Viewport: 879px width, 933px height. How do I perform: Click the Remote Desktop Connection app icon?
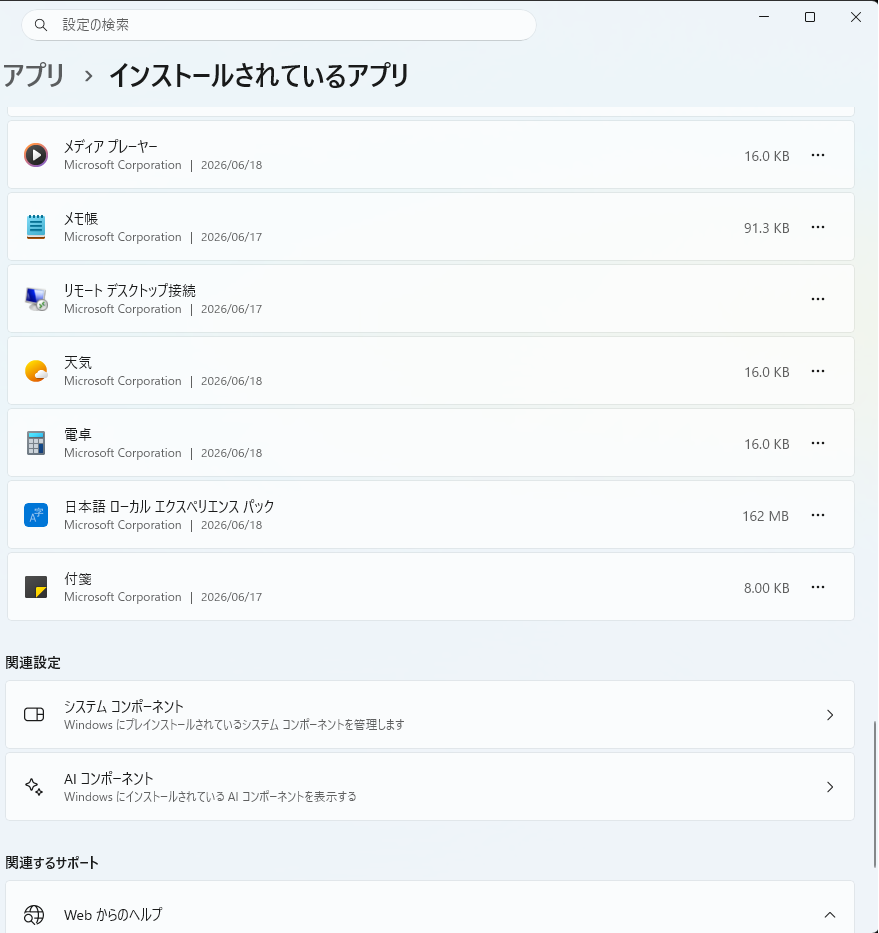point(36,299)
